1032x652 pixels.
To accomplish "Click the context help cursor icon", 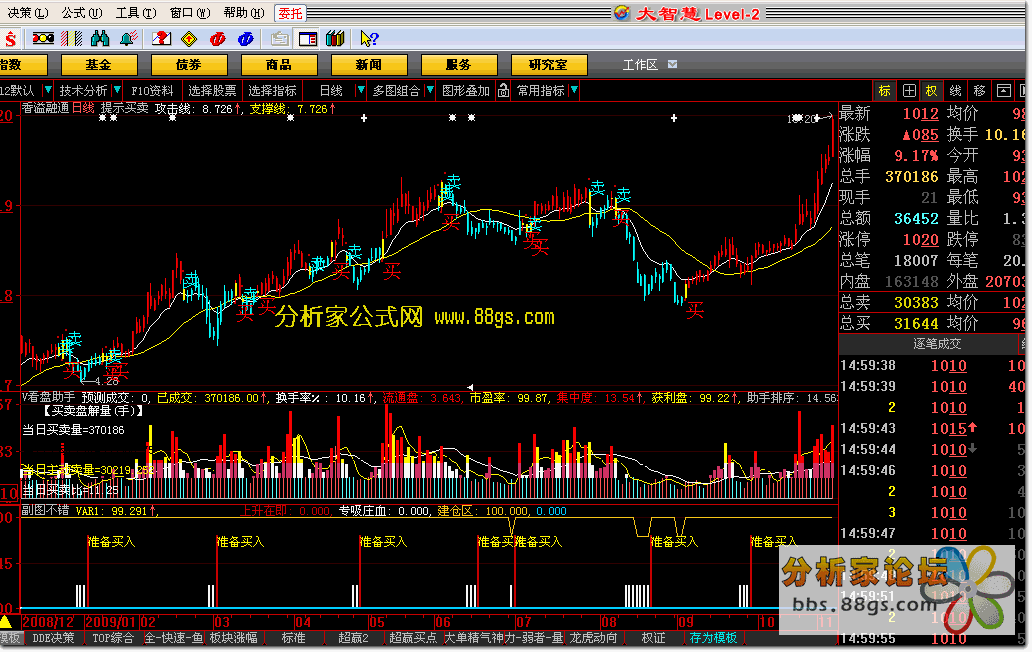I will click(369, 39).
